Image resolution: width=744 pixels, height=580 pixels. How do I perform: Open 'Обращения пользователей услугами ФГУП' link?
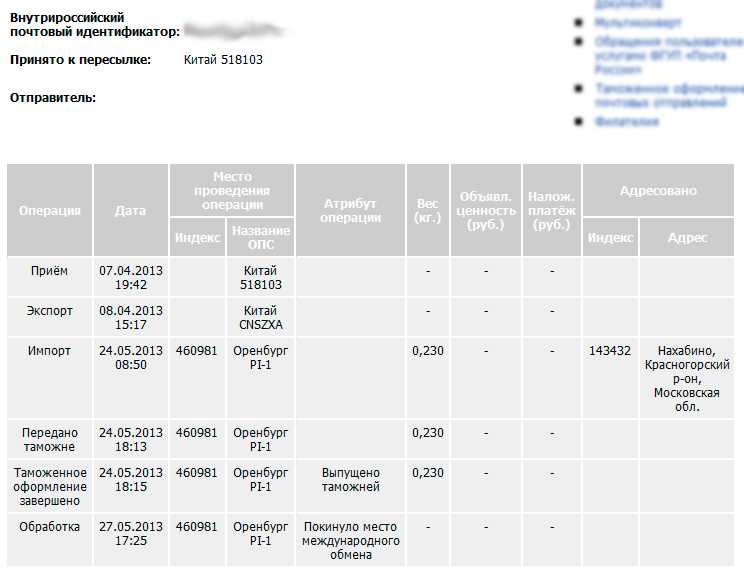[x=669, y=56]
